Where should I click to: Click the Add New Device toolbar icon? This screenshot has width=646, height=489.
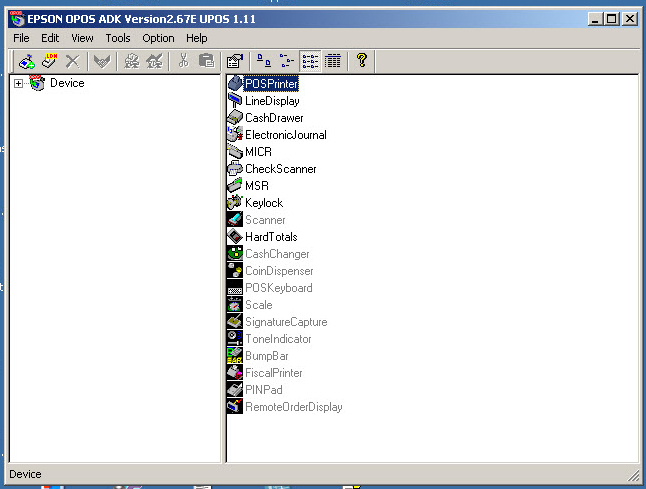coord(27,61)
